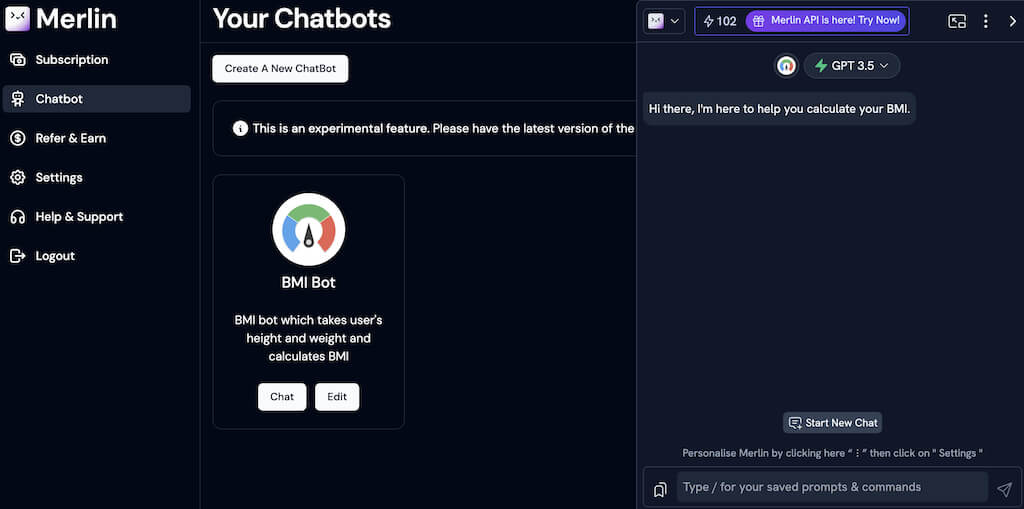This screenshot has height=509, width=1024.
Task: Click the greeting message about BMI
Action: pos(779,108)
